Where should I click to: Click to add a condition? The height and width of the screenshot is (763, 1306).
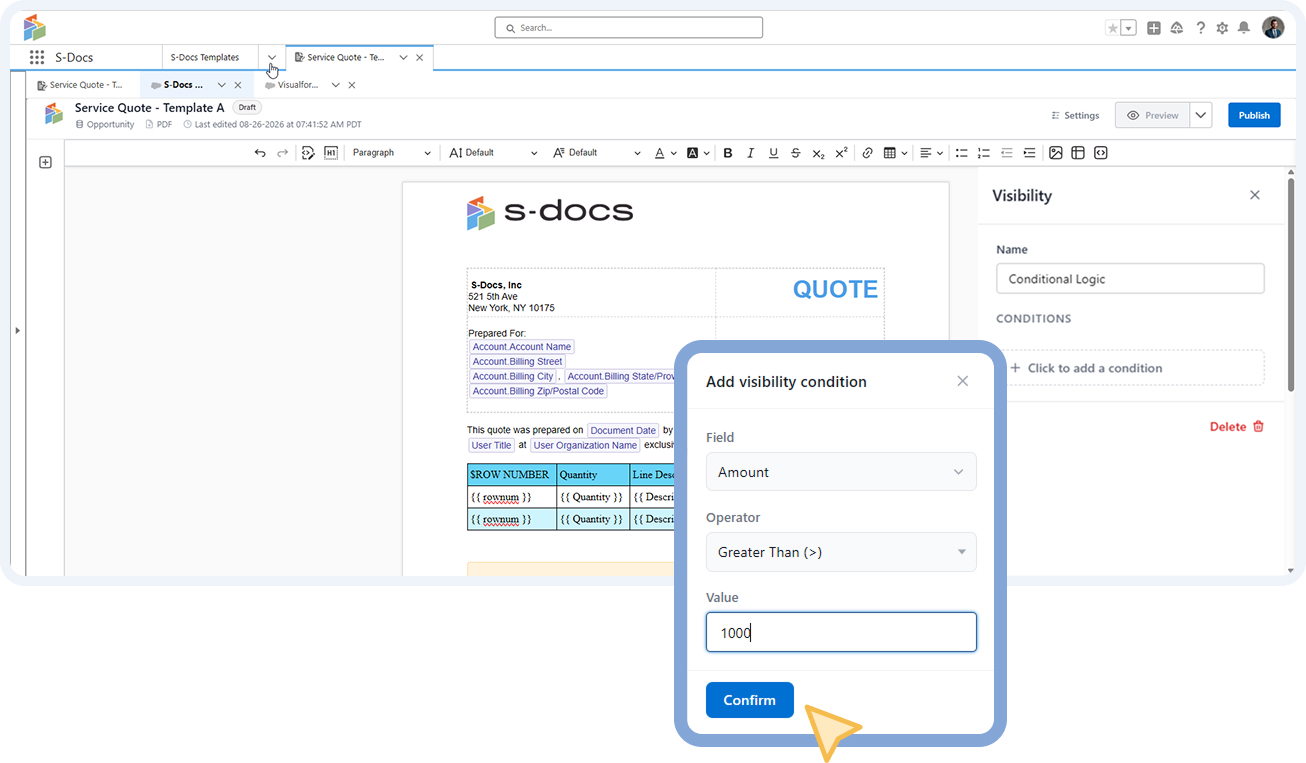coord(1130,368)
